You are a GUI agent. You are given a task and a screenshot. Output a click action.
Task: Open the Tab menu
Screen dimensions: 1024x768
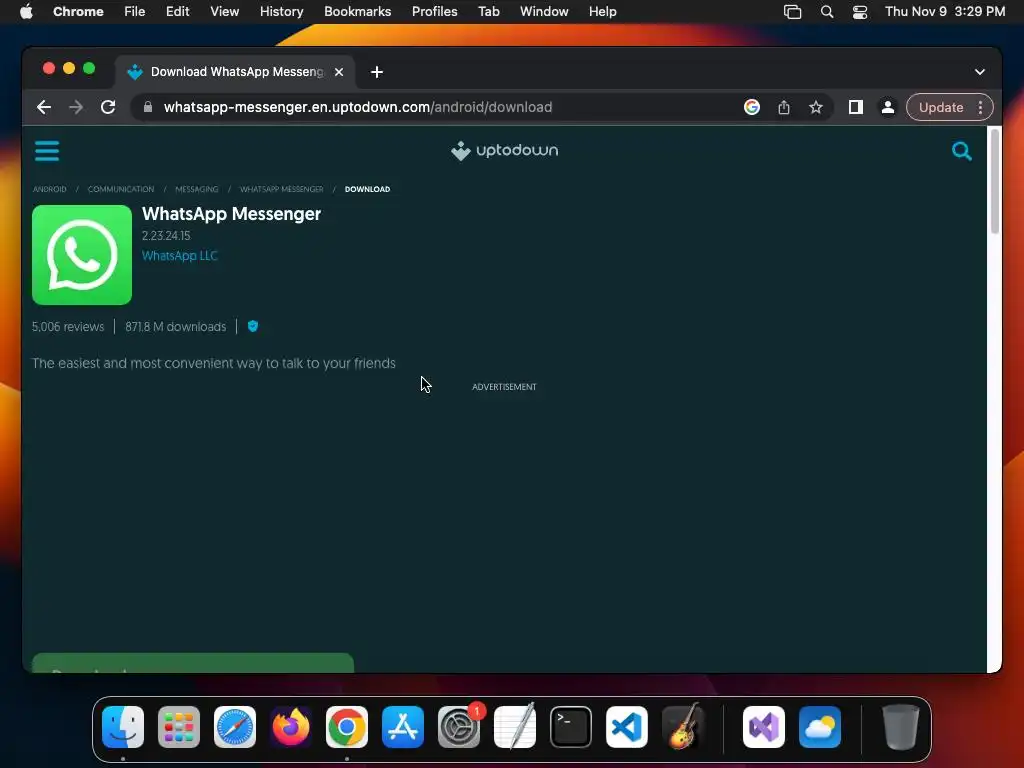coord(488,12)
